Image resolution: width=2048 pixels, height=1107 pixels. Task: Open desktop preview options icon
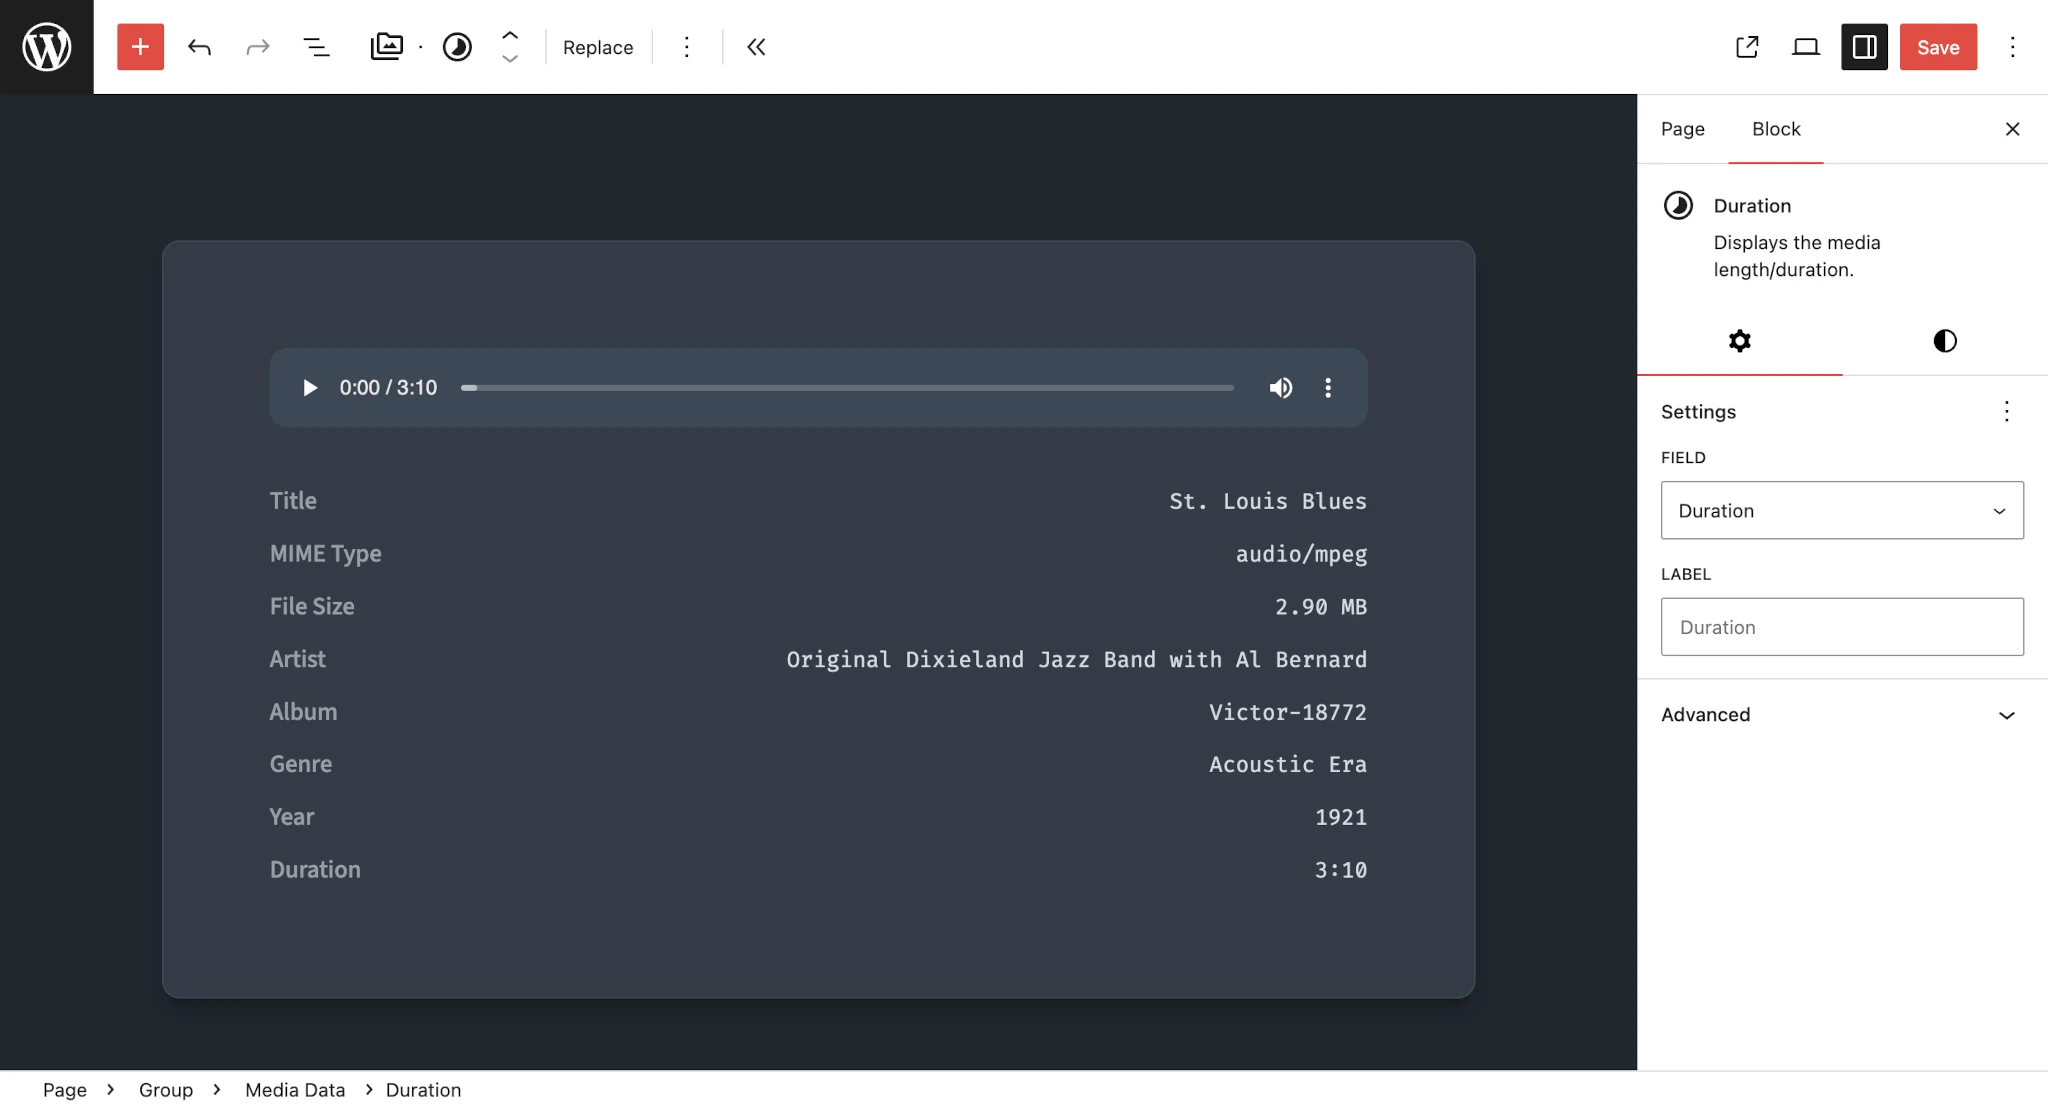1806,46
